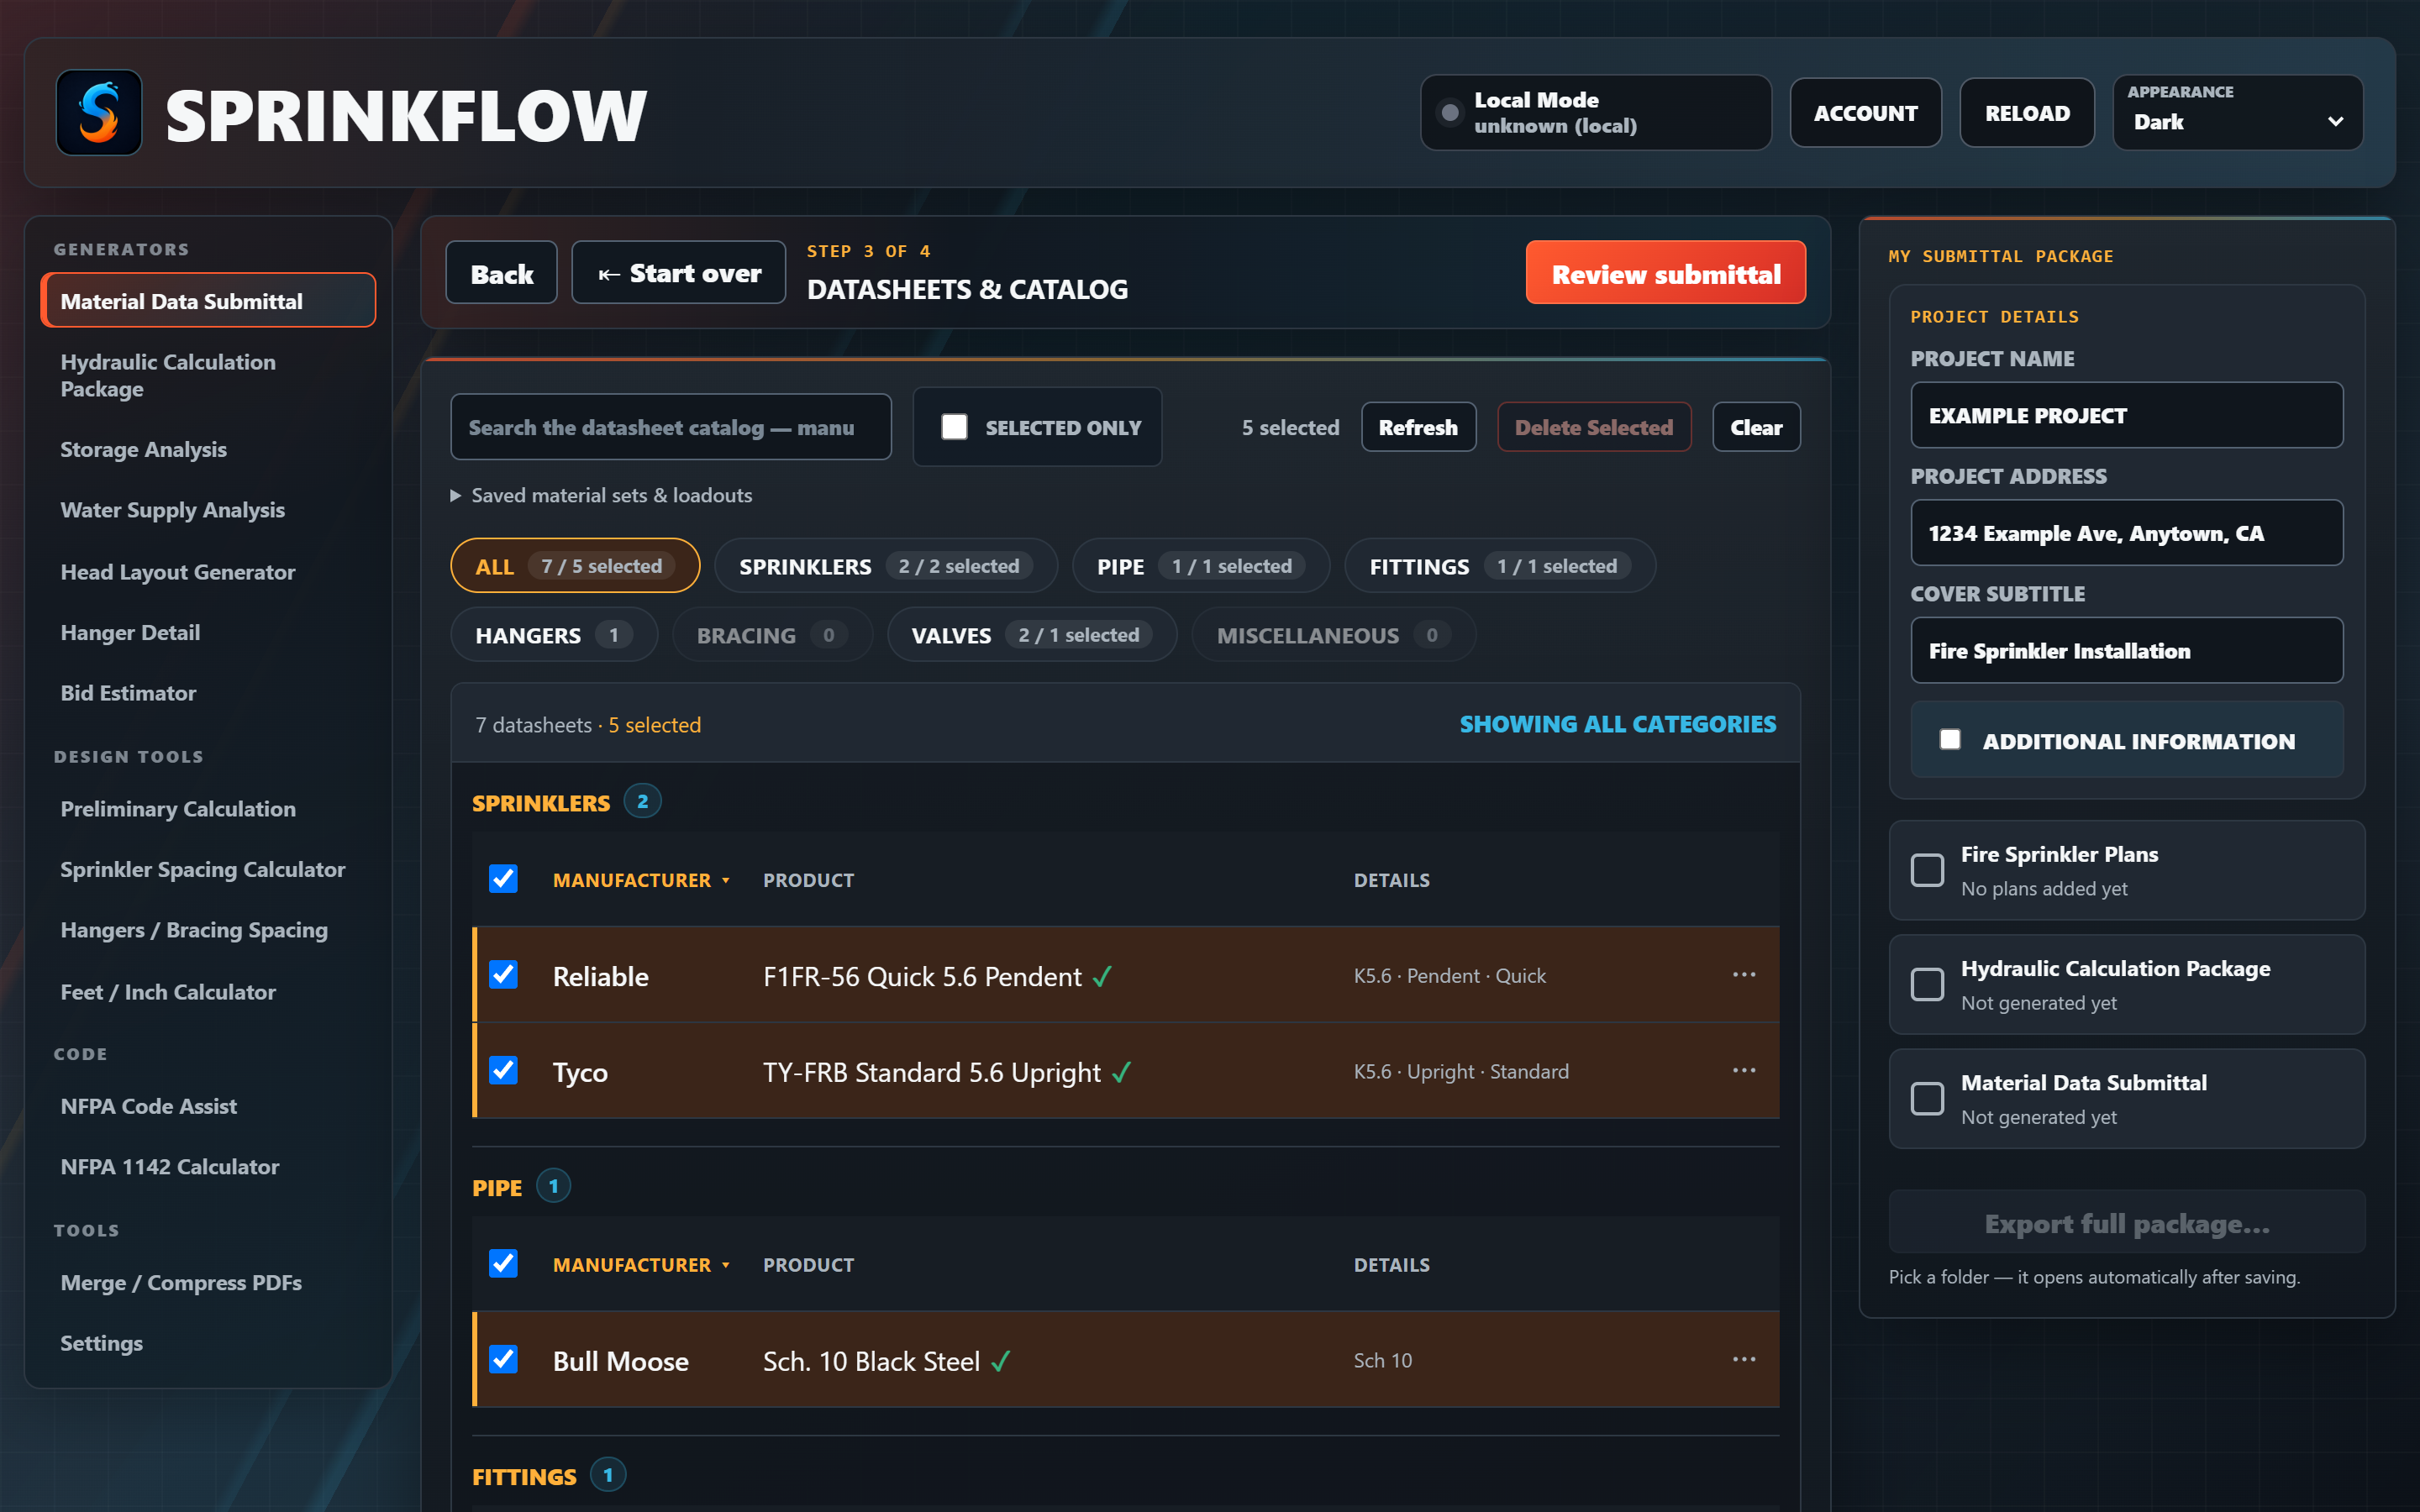Open Preliminary Calculation tool
Image resolution: width=2420 pixels, height=1512 pixels.
point(208,809)
